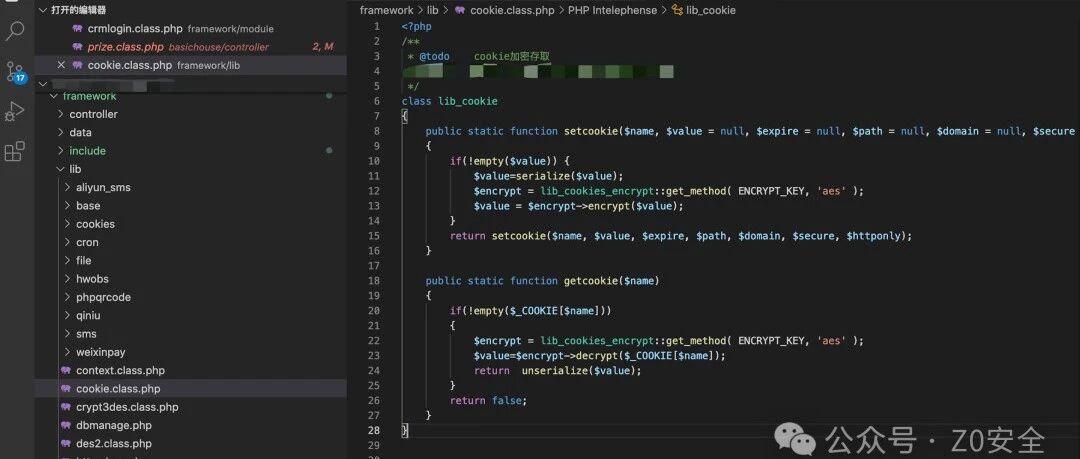Screen dimensions: 1080x459
Task: Expand the phpqrcode folder
Action: click(191, 297)
